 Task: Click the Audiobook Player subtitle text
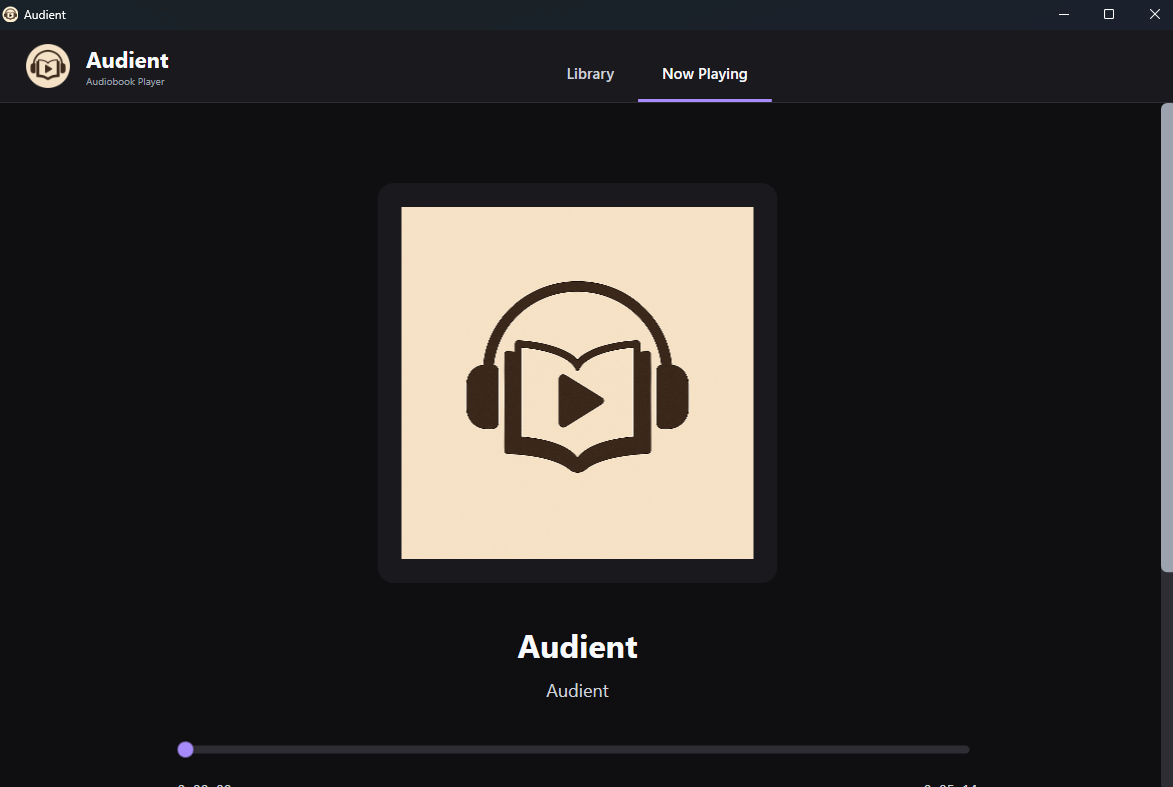(x=125, y=82)
